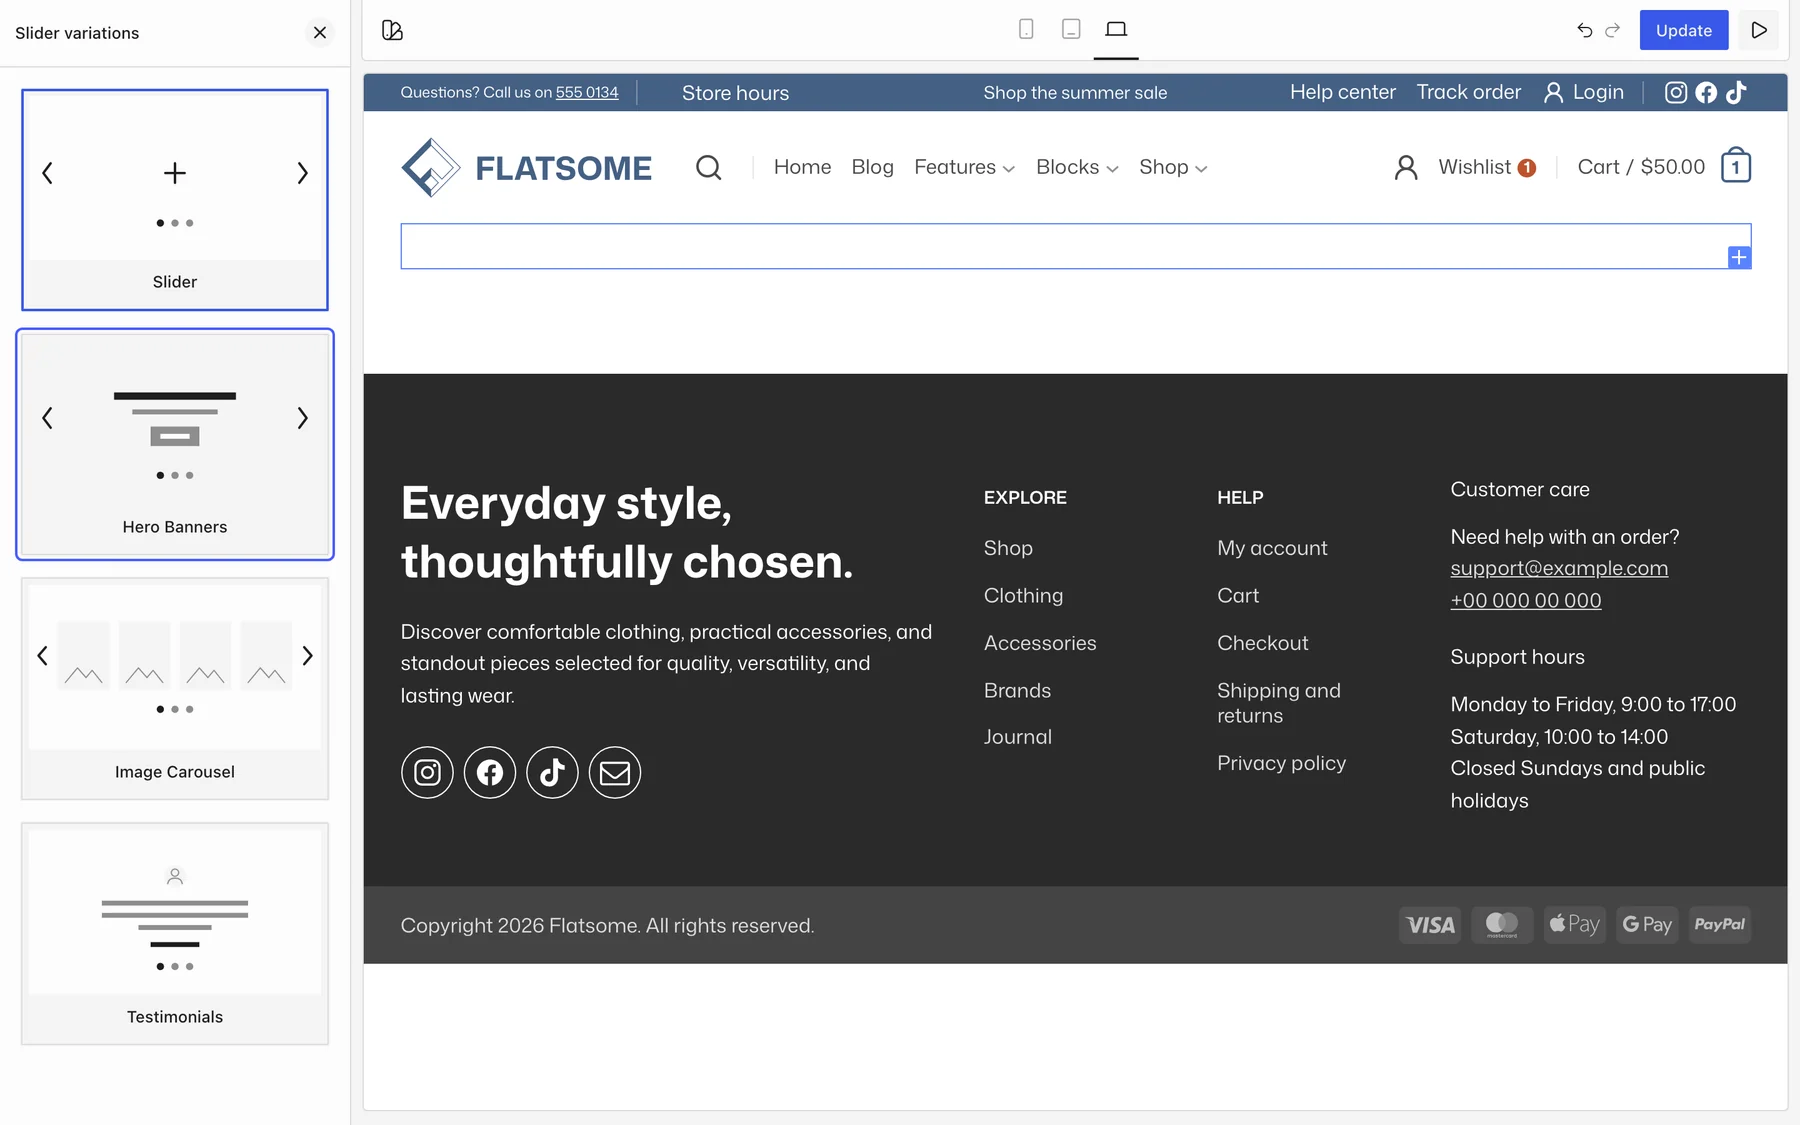Click the Support hours heading
The image size is (1800, 1125).
pos(1517,657)
